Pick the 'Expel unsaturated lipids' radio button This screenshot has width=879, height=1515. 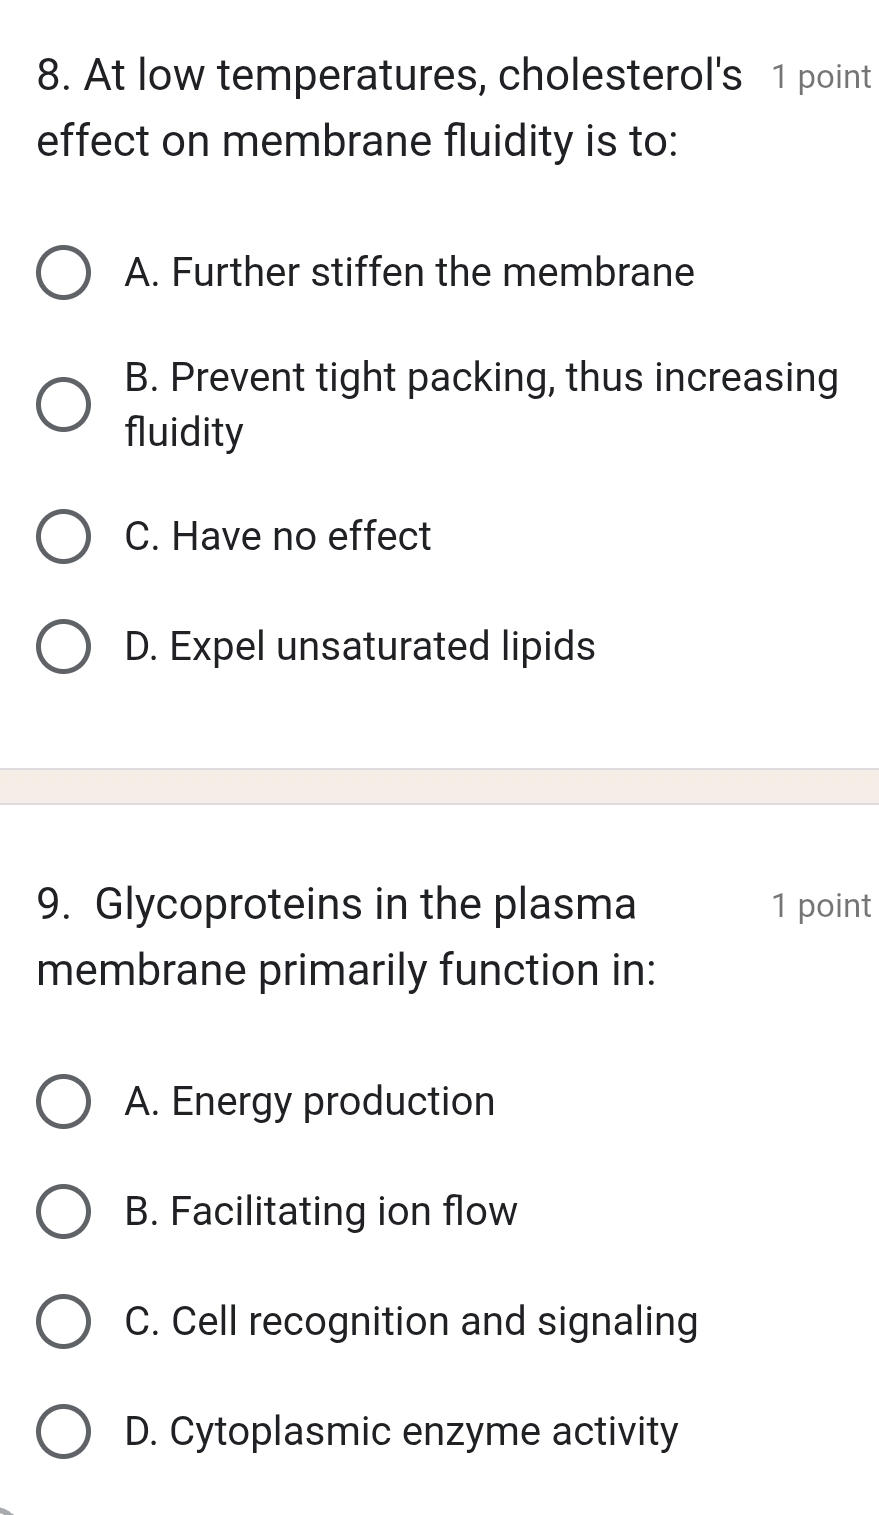coord(63,647)
